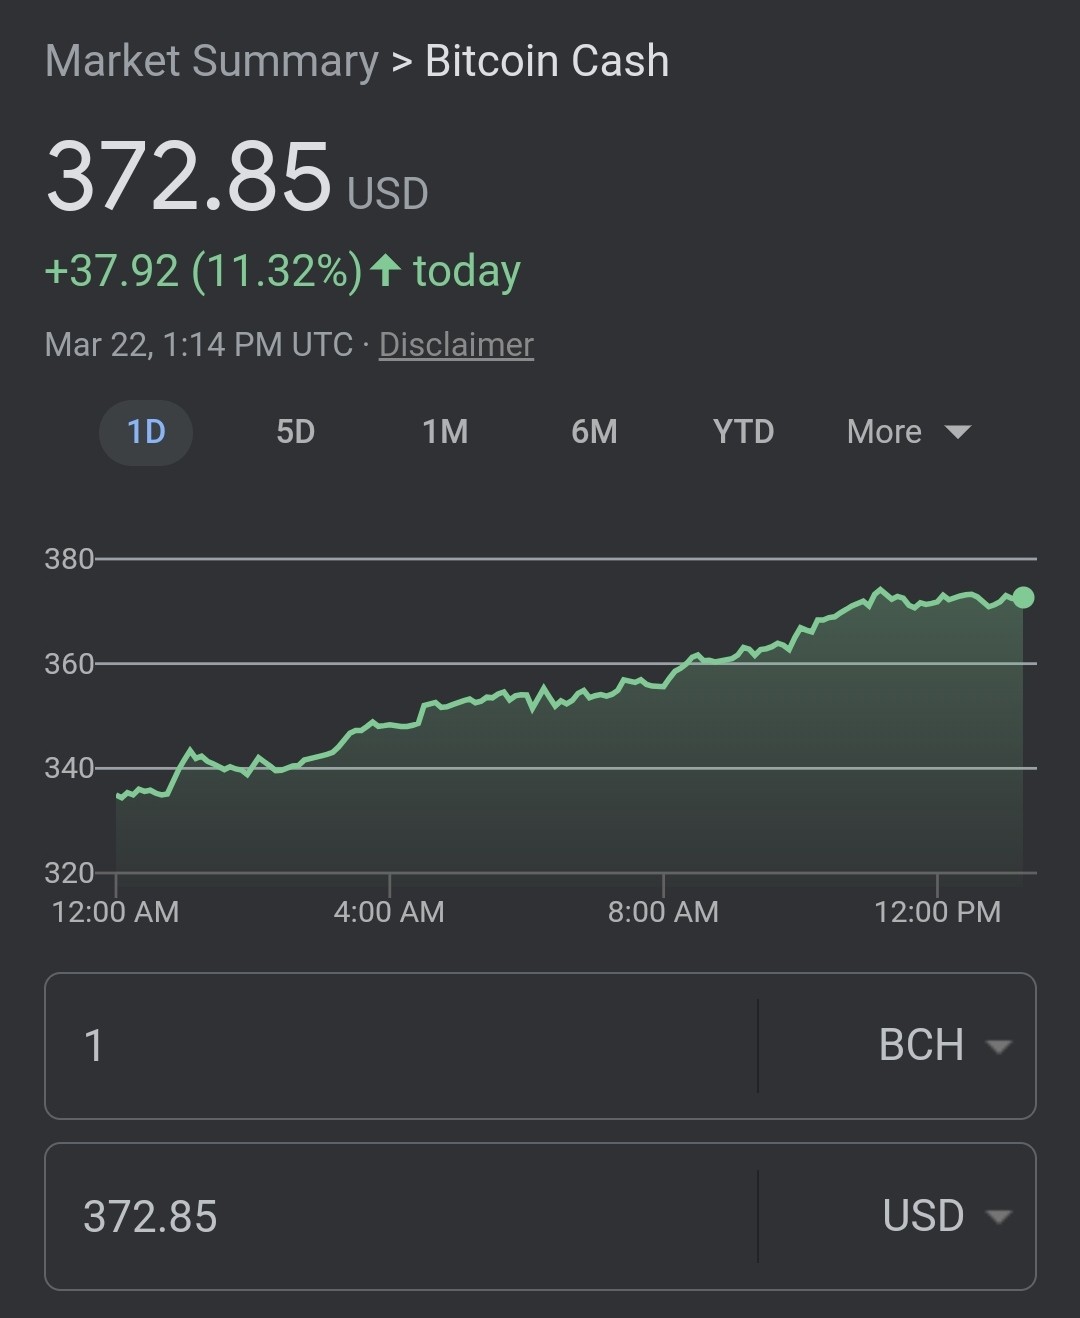Switch to YTD chart view
Image resolution: width=1080 pixels, height=1318 pixels.
(743, 432)
